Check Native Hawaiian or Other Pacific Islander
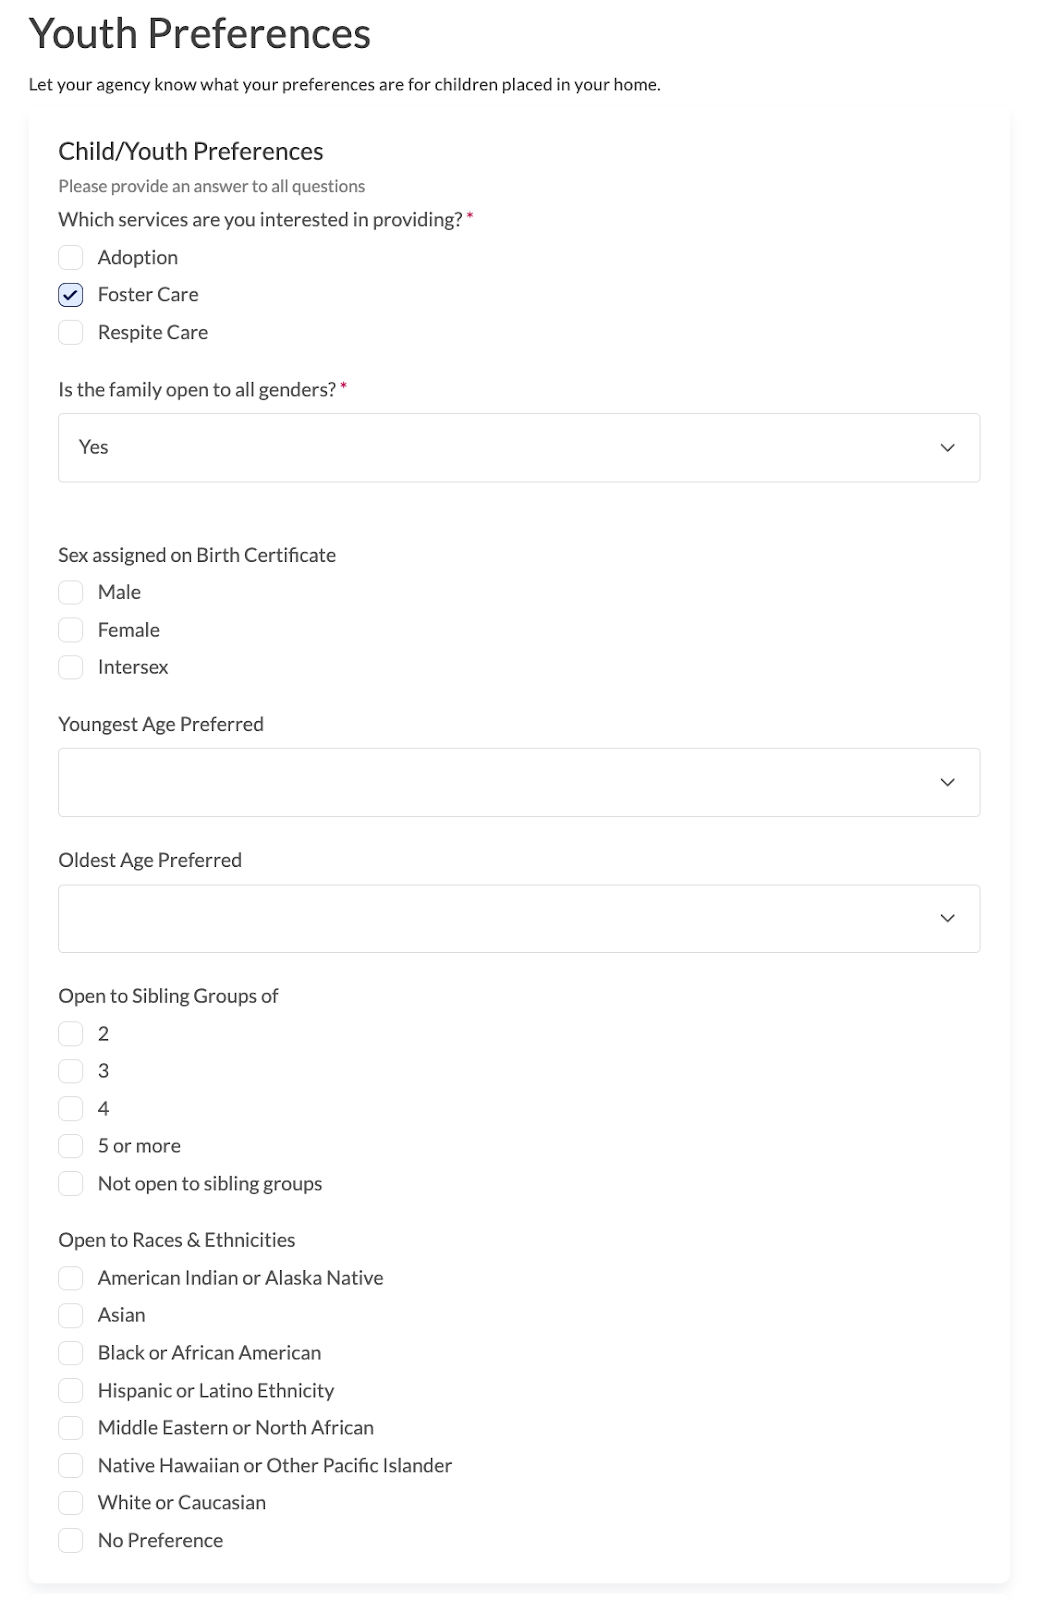The image size is (1060, 1600). pos(71,1466)
